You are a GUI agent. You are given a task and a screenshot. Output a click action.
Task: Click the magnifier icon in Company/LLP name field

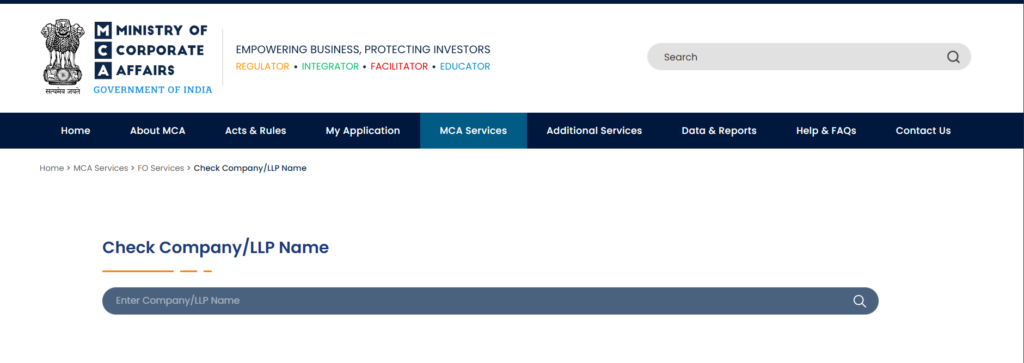[859, 301]
